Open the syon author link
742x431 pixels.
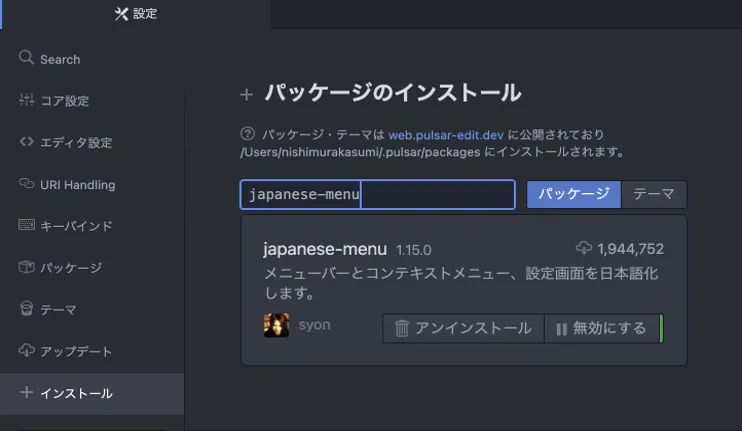coord(314,325)
